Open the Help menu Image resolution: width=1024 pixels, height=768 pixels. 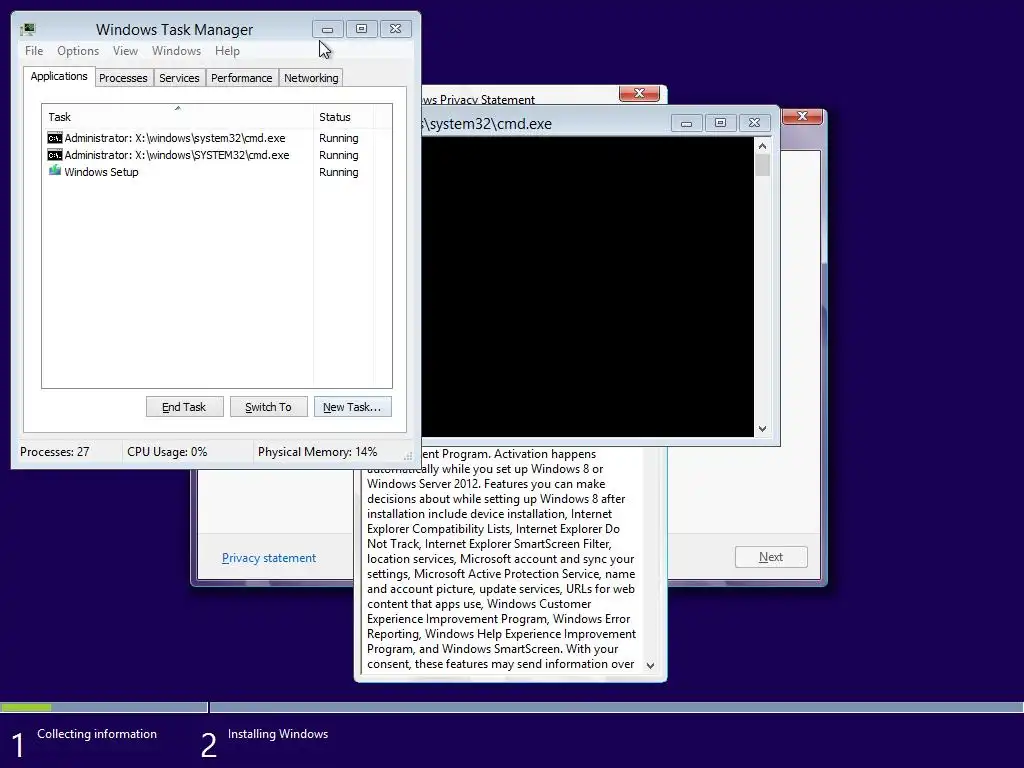227,51
